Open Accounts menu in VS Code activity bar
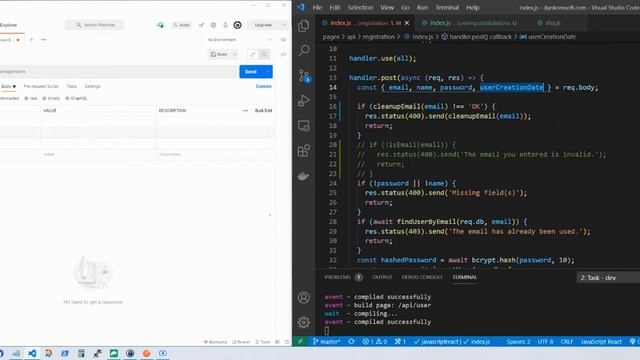 pos(303,297)
